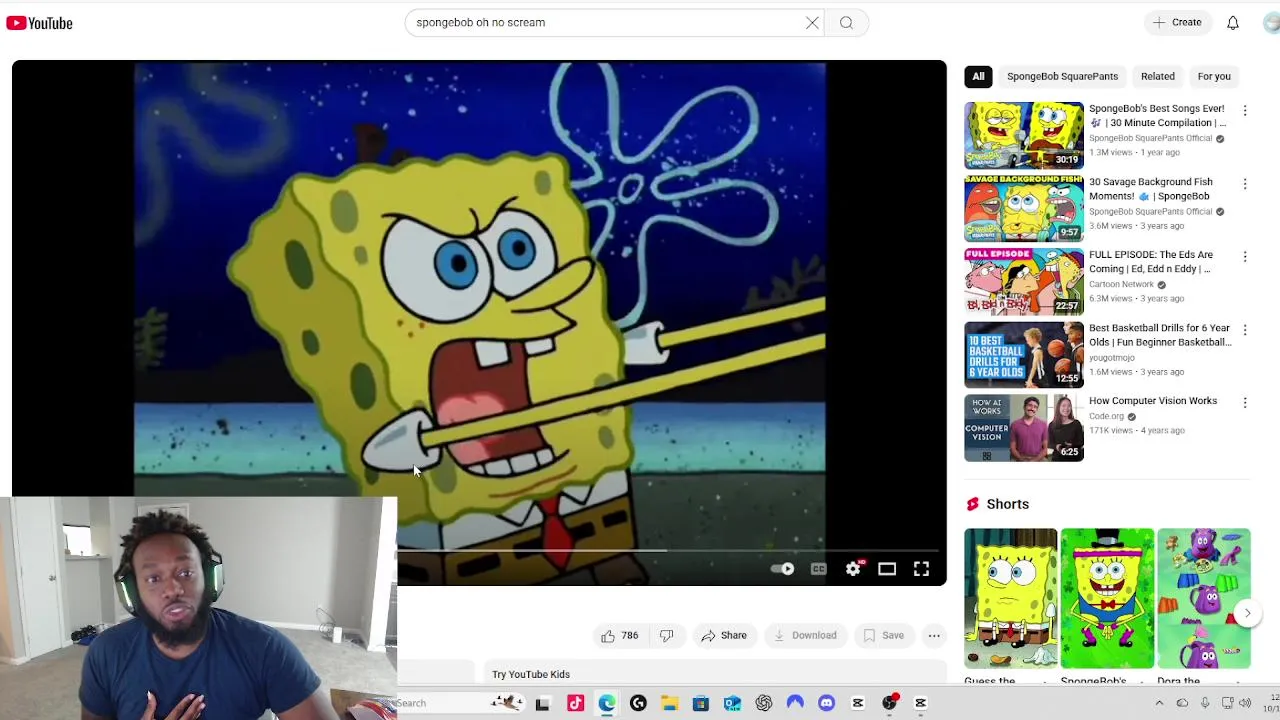The width and height of the screenshot is (1280, 720).
Task: Open 30 Savage Background Fish Moments thumbnail
Action: (1023, 208)
